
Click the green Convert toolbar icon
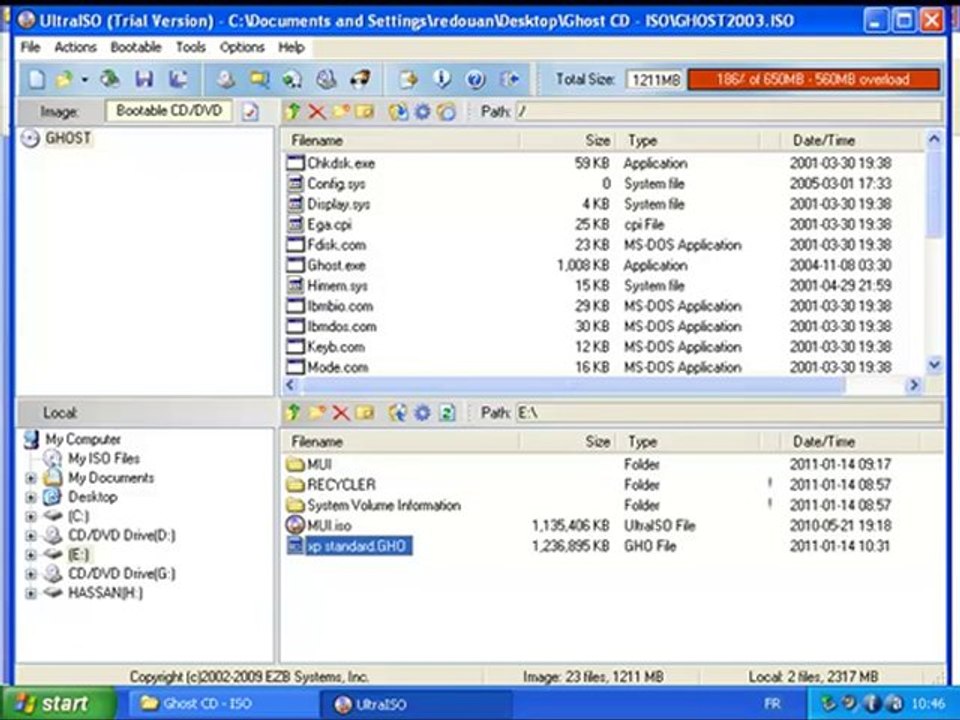click(x=292, y=79)
